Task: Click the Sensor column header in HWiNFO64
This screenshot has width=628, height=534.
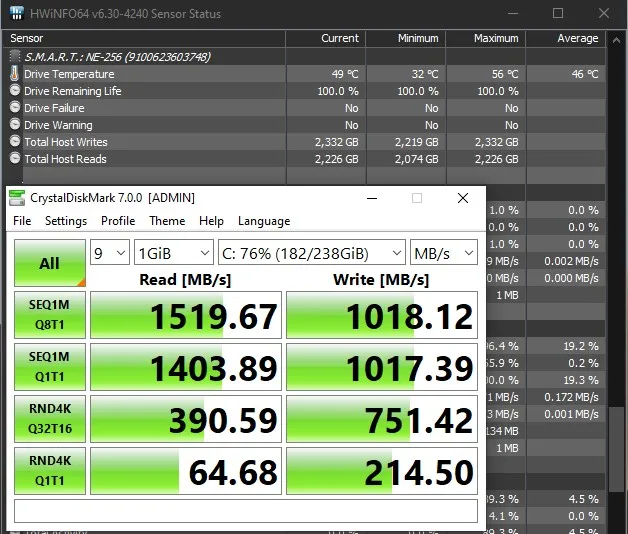Action: point(144,38)
